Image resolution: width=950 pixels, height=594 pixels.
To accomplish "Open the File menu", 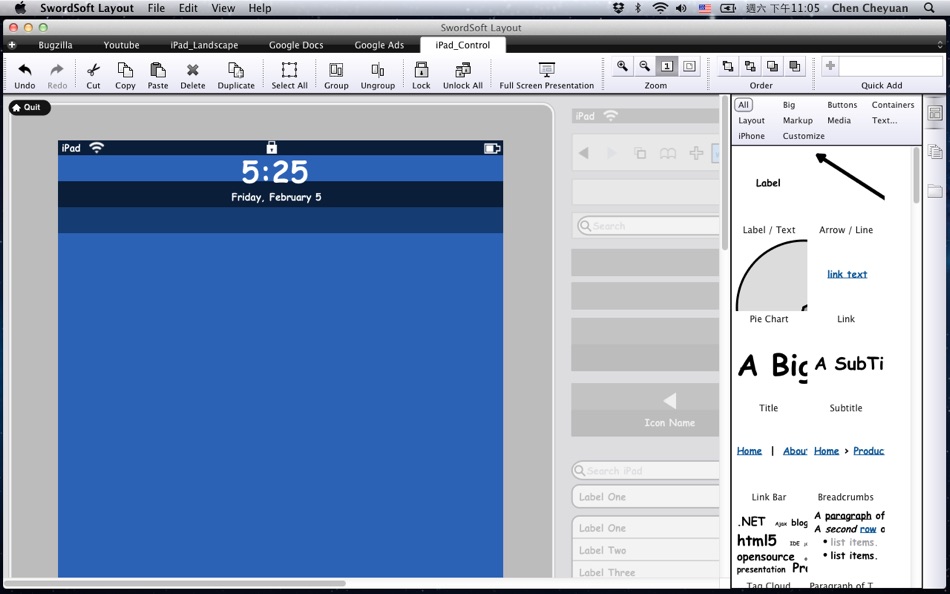I will 156,8.
